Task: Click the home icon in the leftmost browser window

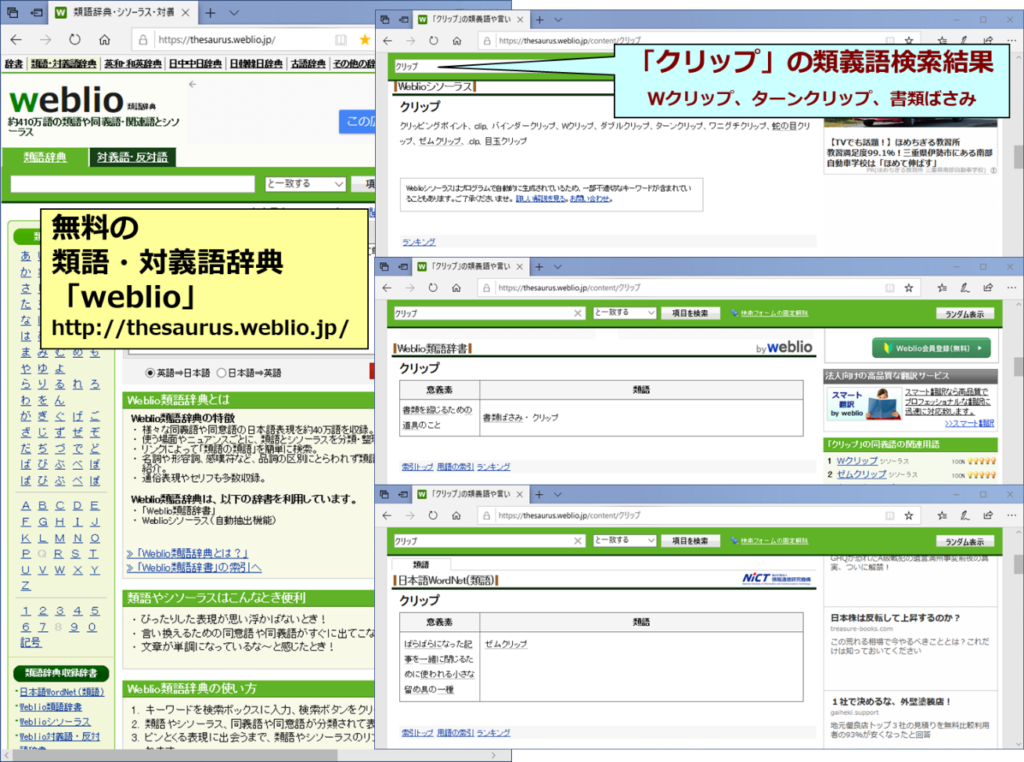Action: point(105,40)
